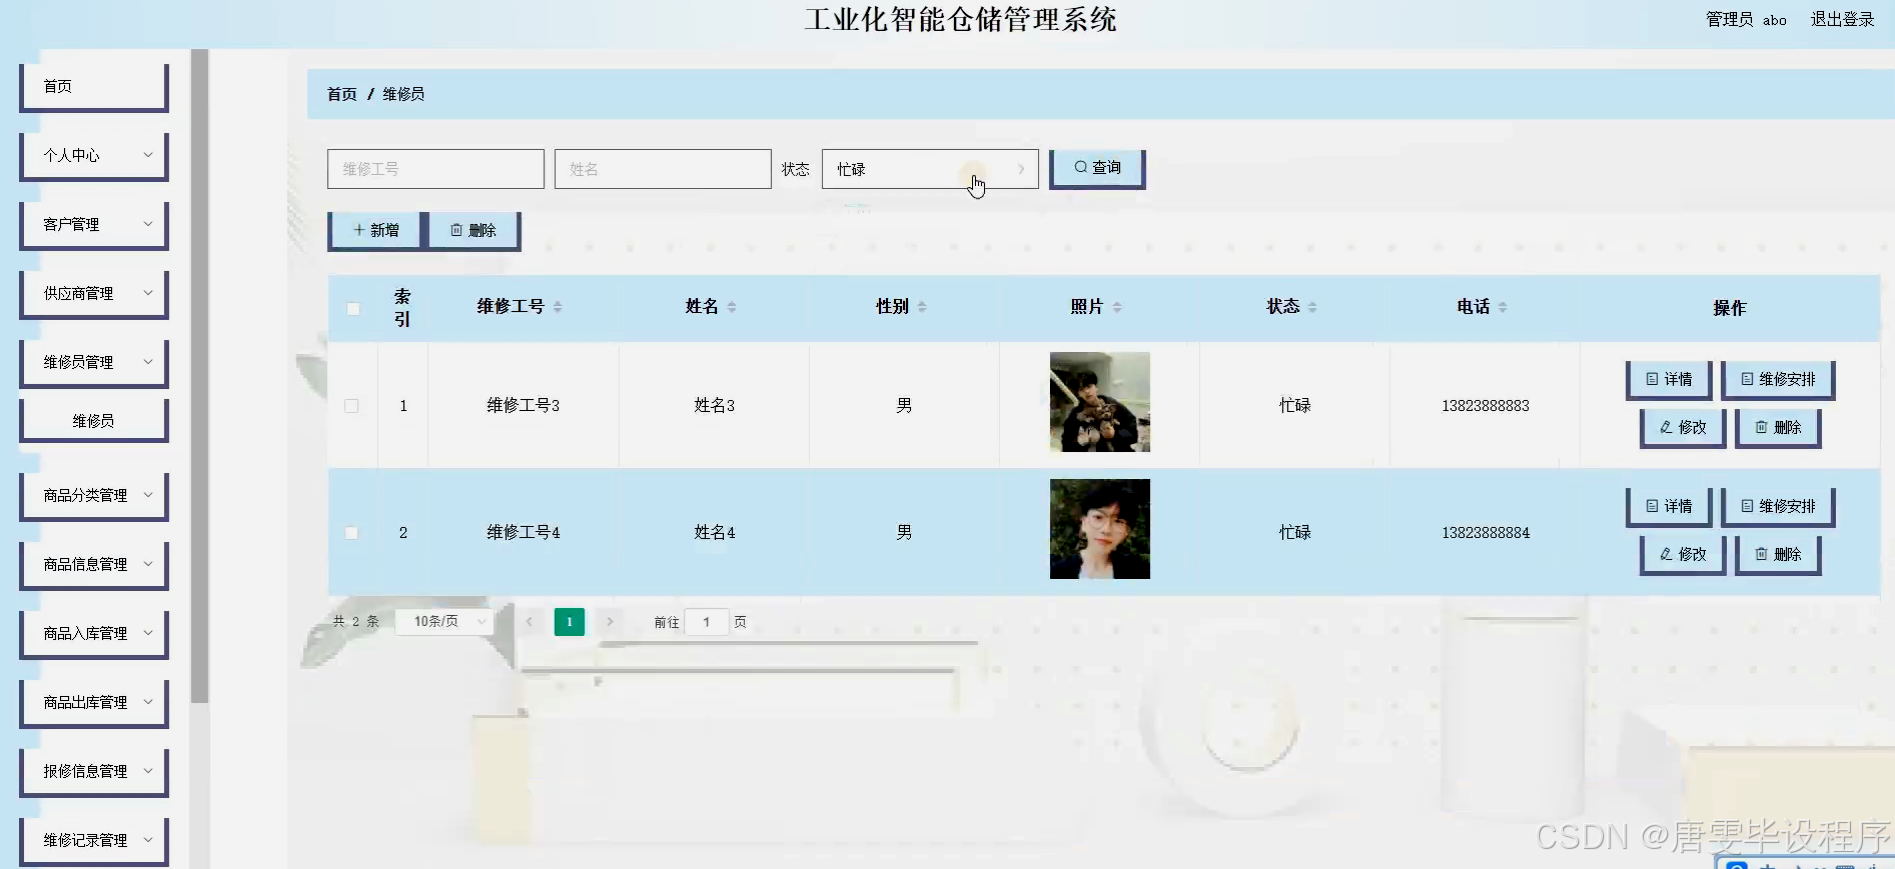Expand 商品分类管理 sidebar menu
Screen dimensions: 1895x869
[x=94, y=495]
